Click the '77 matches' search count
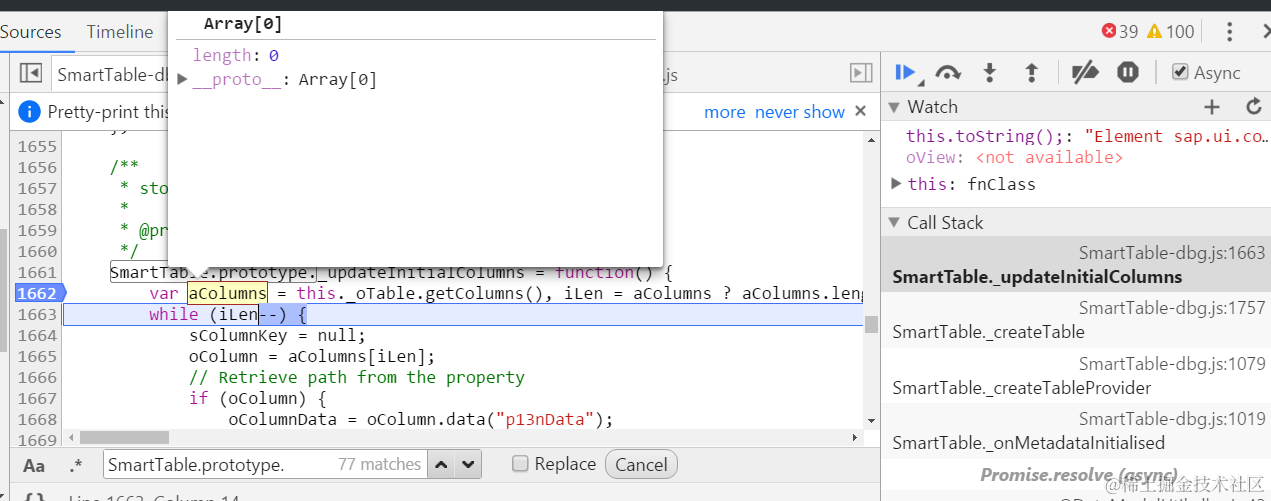The width and height of the screenshot is (1271, 501). (x=380, y=464)
